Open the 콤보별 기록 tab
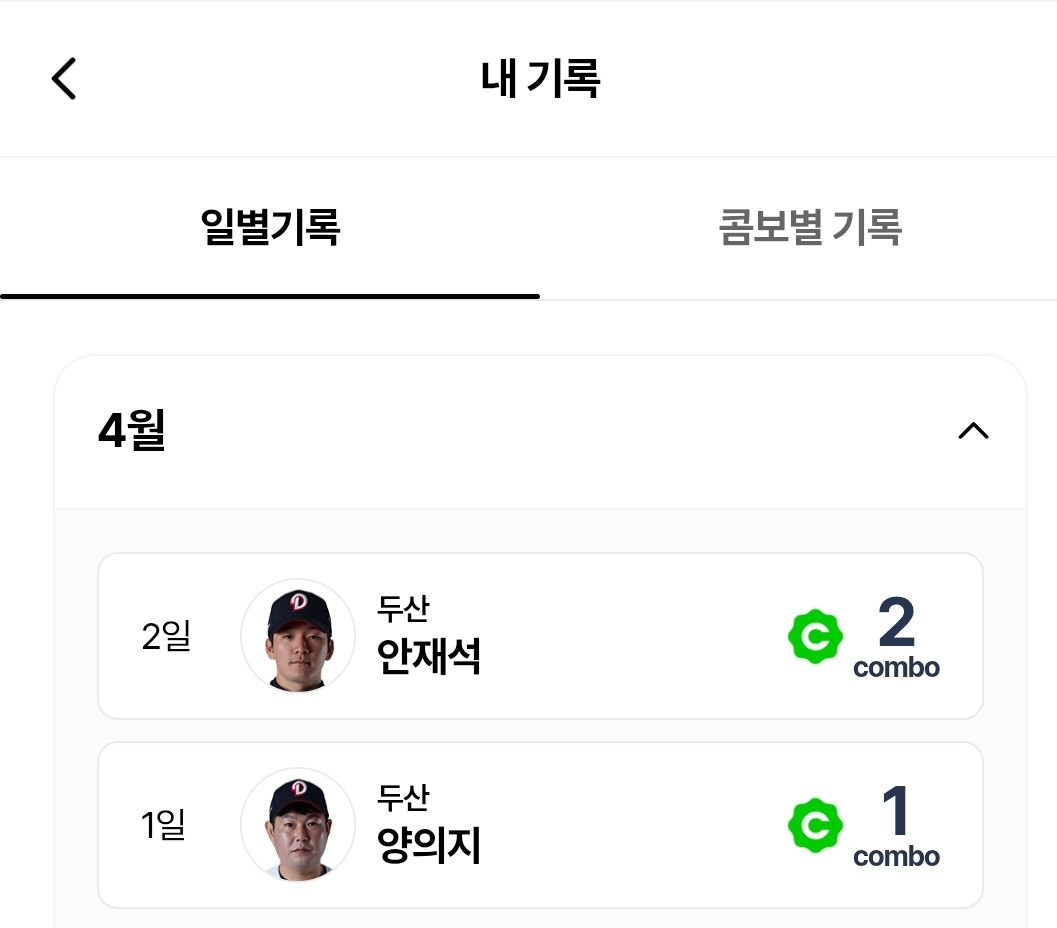Viewport: 1057px width, 928px height. (810, 229)
